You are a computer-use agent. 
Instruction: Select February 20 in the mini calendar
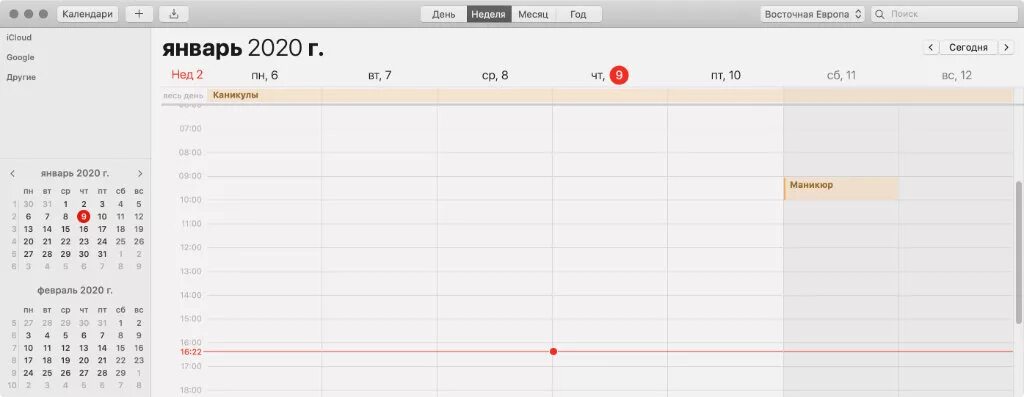84,360
